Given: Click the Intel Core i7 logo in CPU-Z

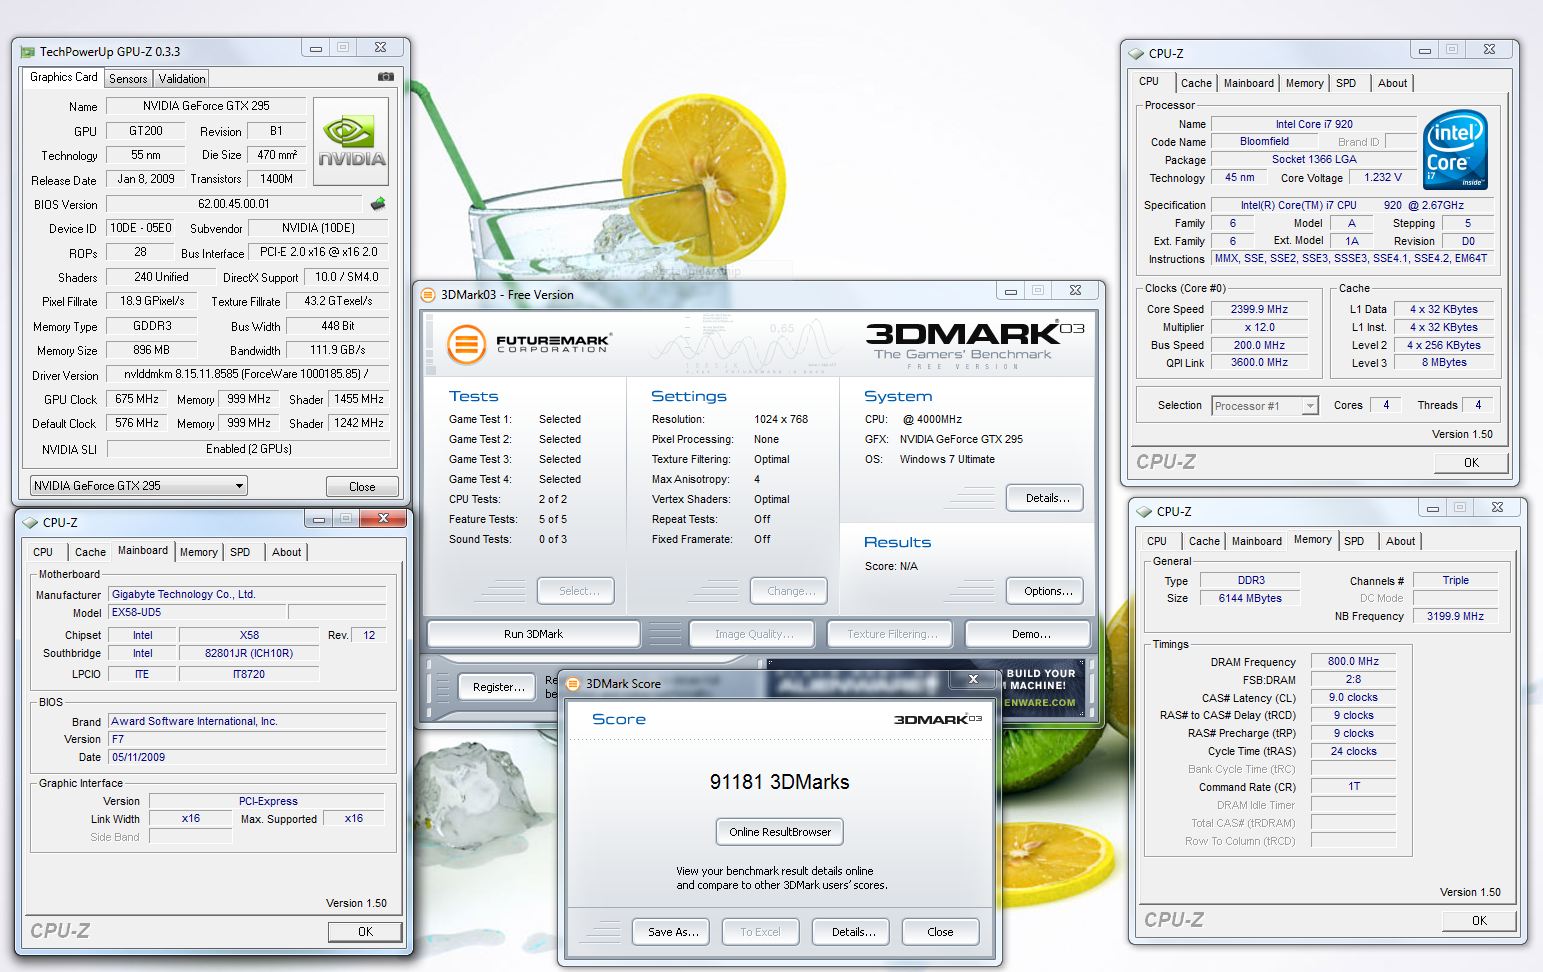Looking at the screenshot, I should (x=1455, y=150).
